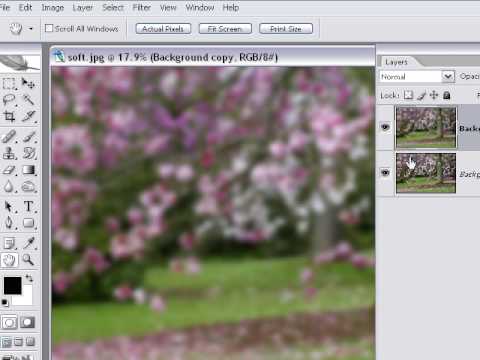This screenshot has width=480, height=360.
Task: Open the Filter menu
Action: [142, 7]
